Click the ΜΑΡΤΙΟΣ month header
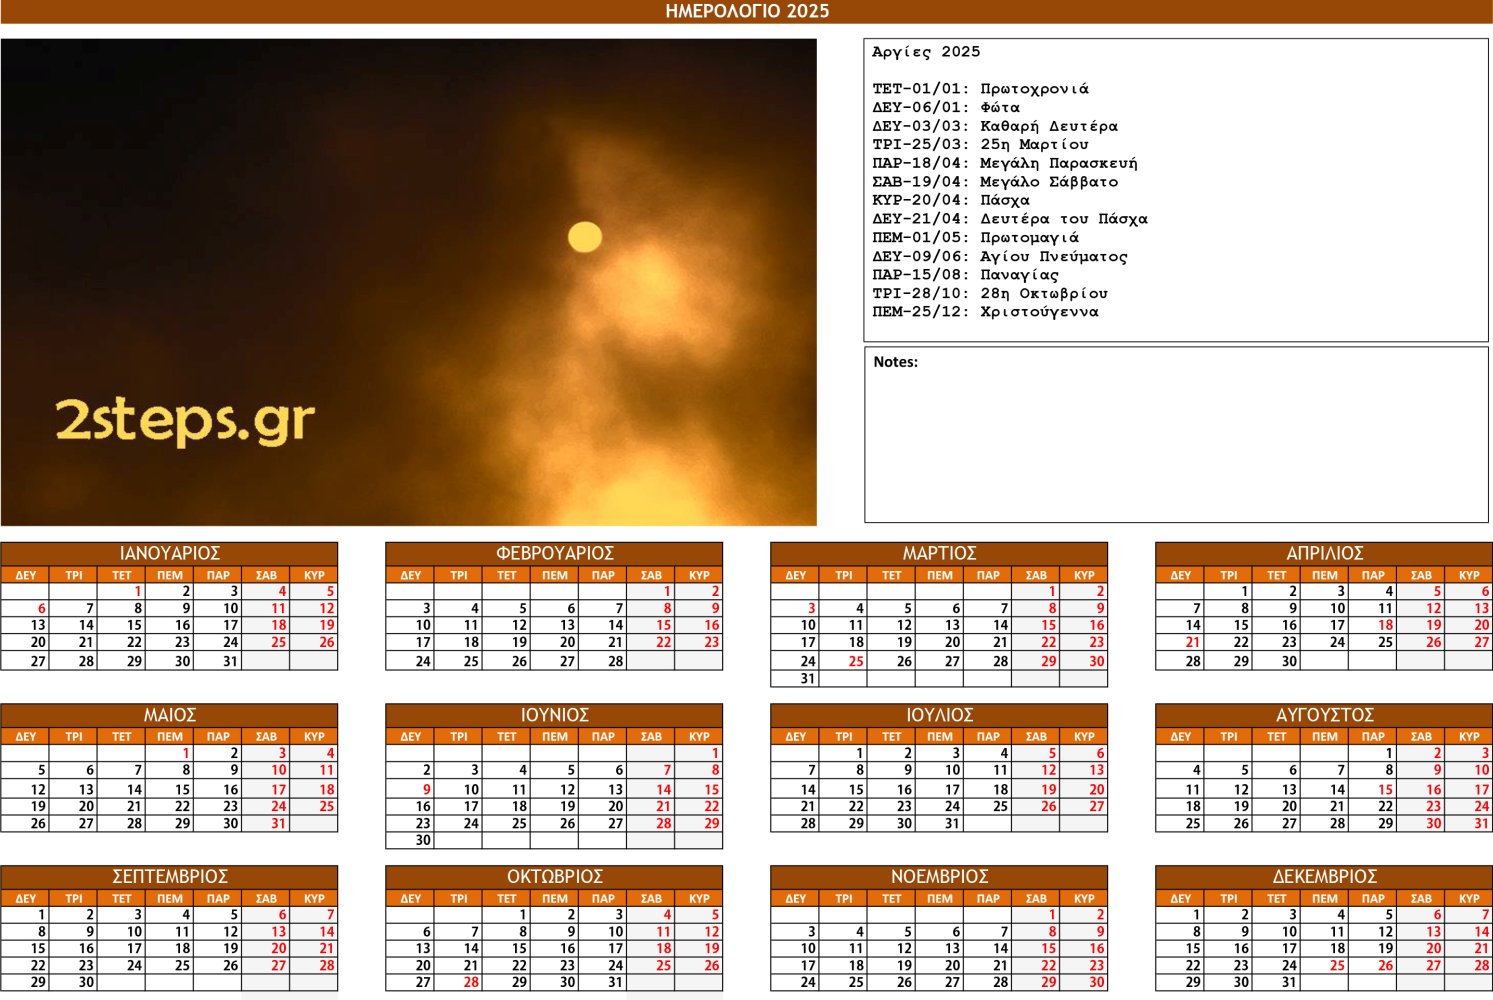 click(x=939, y=554)
